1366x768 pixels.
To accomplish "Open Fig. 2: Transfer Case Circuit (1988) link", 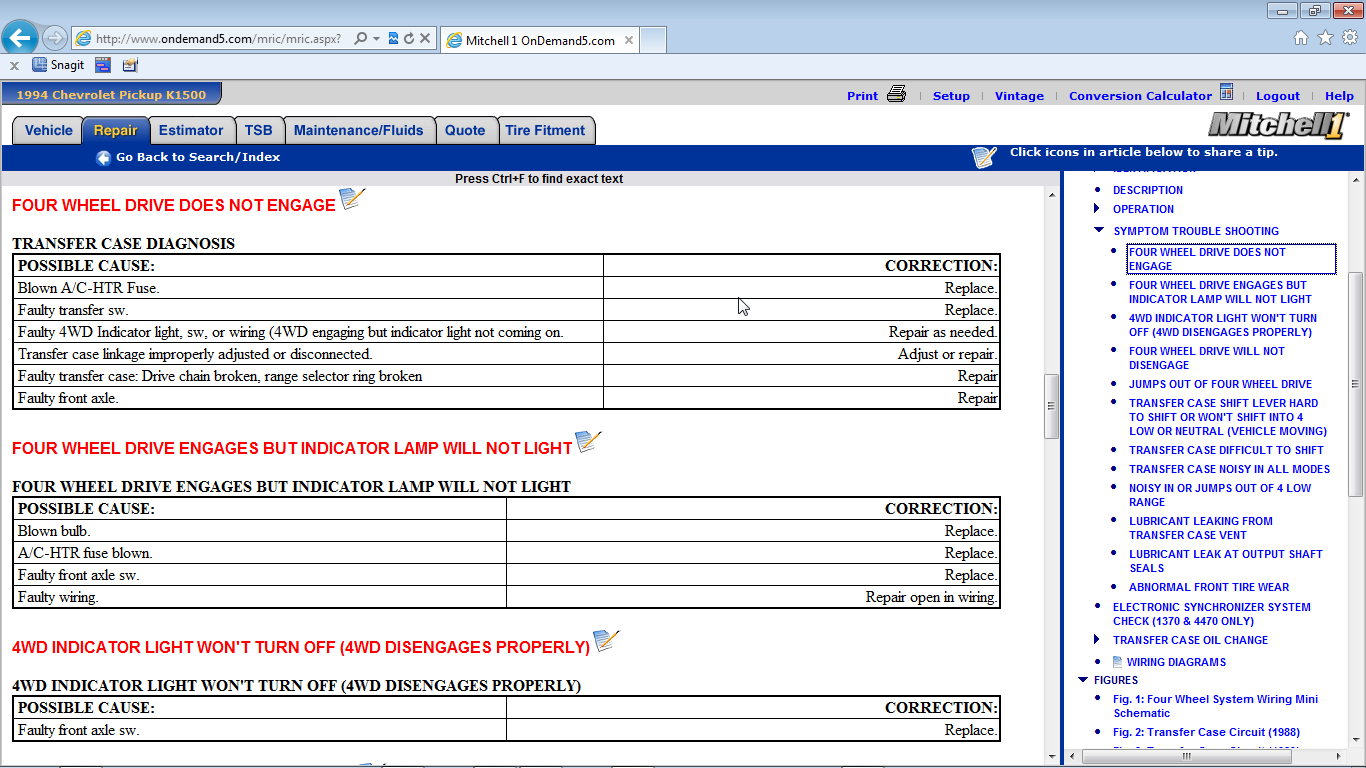I will 1206,732.
